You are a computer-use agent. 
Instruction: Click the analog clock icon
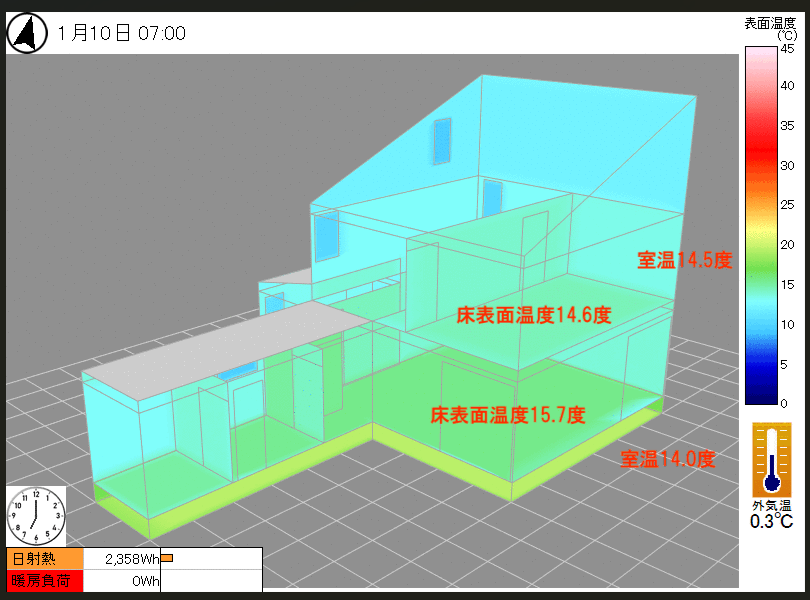36,515
